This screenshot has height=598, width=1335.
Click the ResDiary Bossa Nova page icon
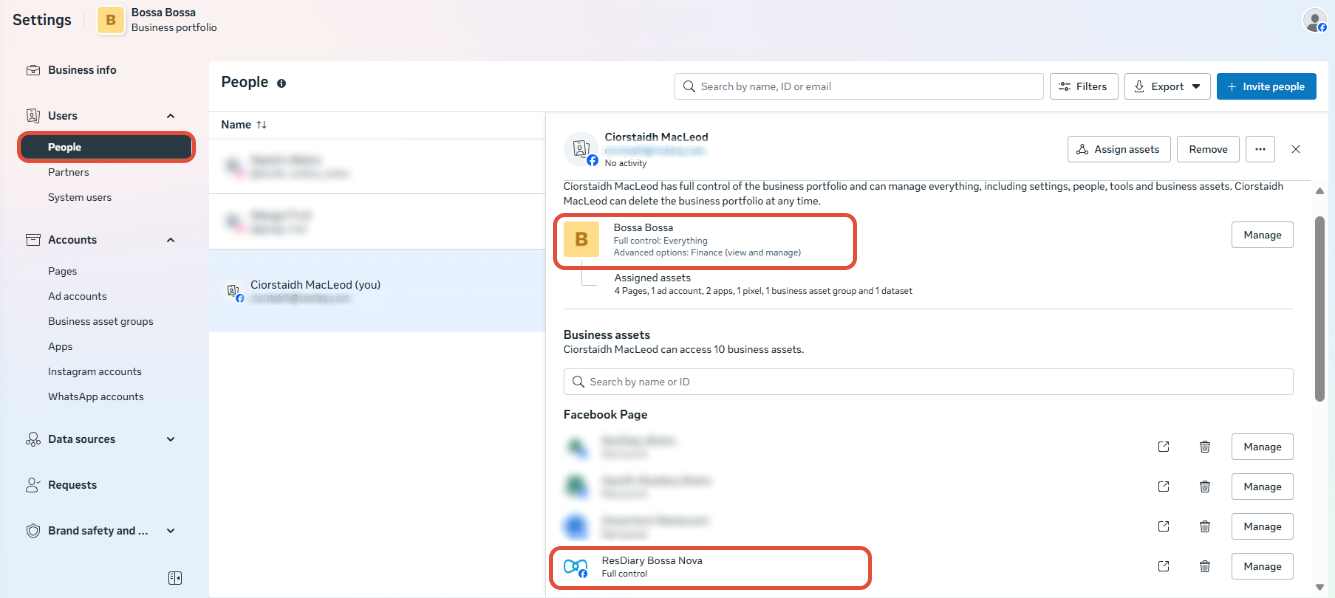575,567
